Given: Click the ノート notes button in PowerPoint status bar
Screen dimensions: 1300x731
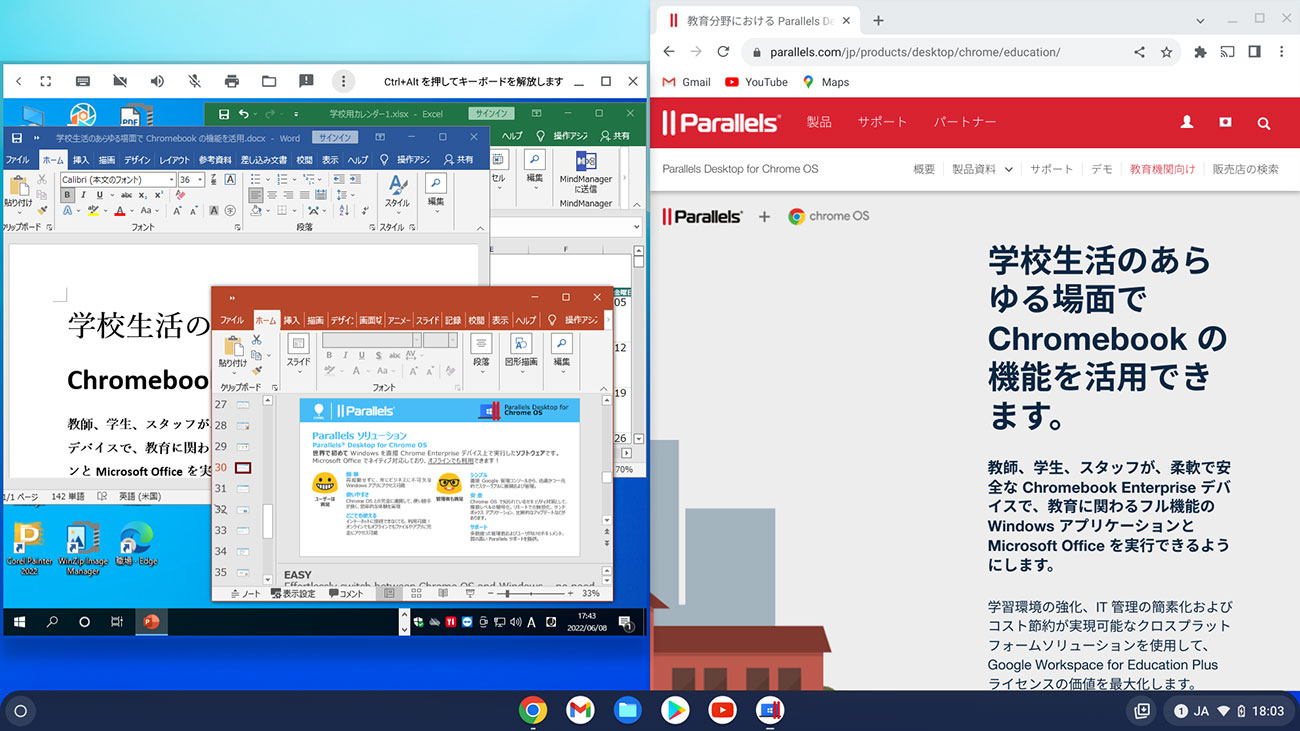Looking at the screenshot, I should pyautogui.click(x=245, y=593).
